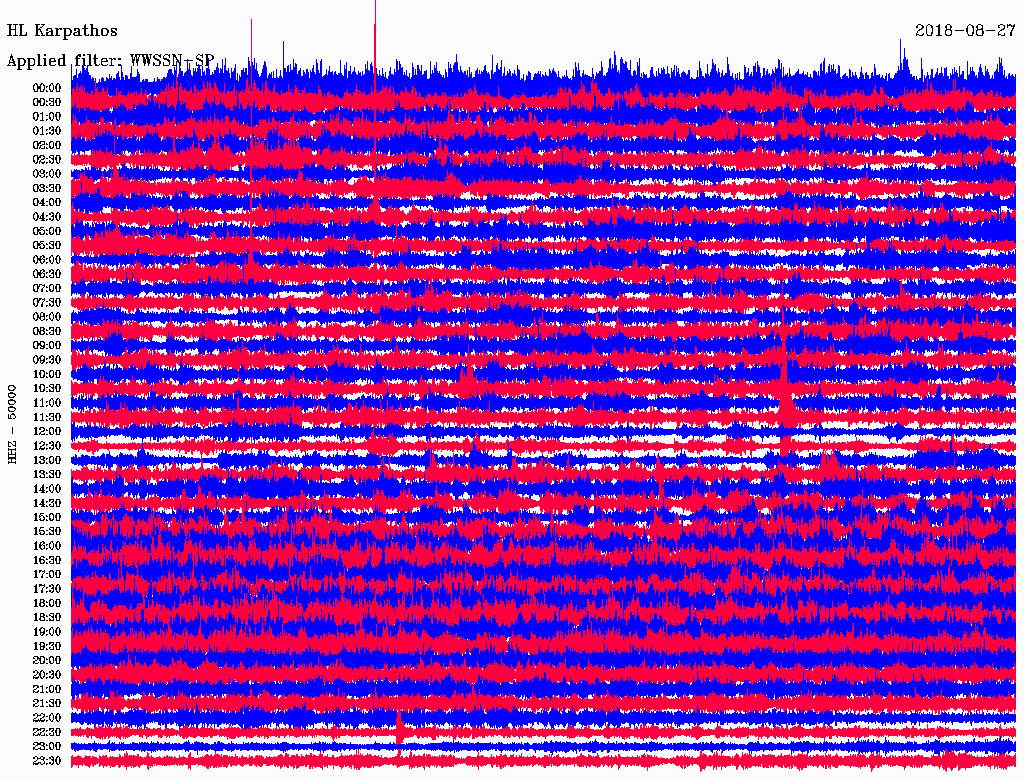
Task: Click the 11:30 time label
Action: pos(47,417)
